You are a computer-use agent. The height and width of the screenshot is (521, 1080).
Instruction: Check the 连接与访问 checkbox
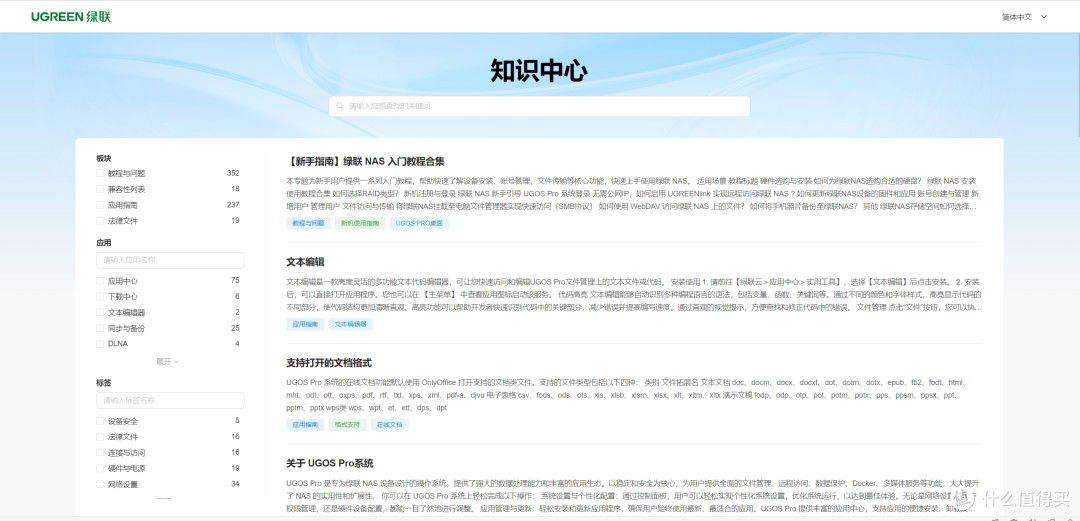[100, 452]
